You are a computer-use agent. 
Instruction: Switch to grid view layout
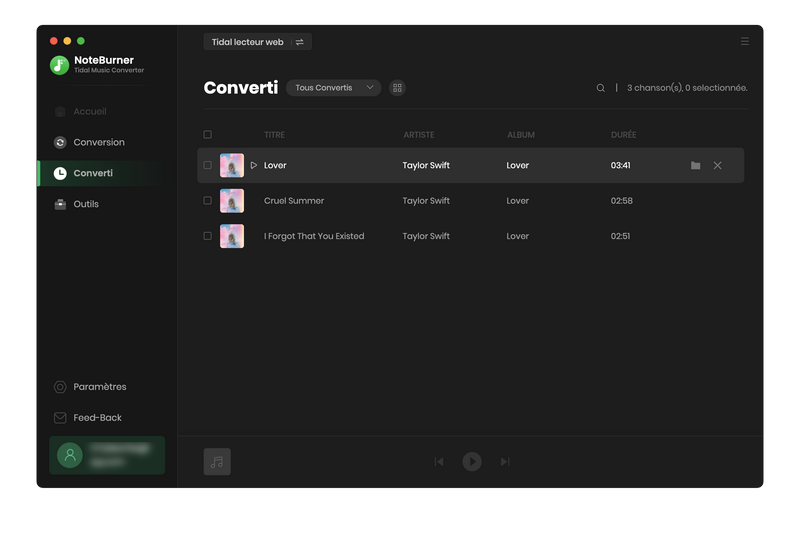(397, 88)
